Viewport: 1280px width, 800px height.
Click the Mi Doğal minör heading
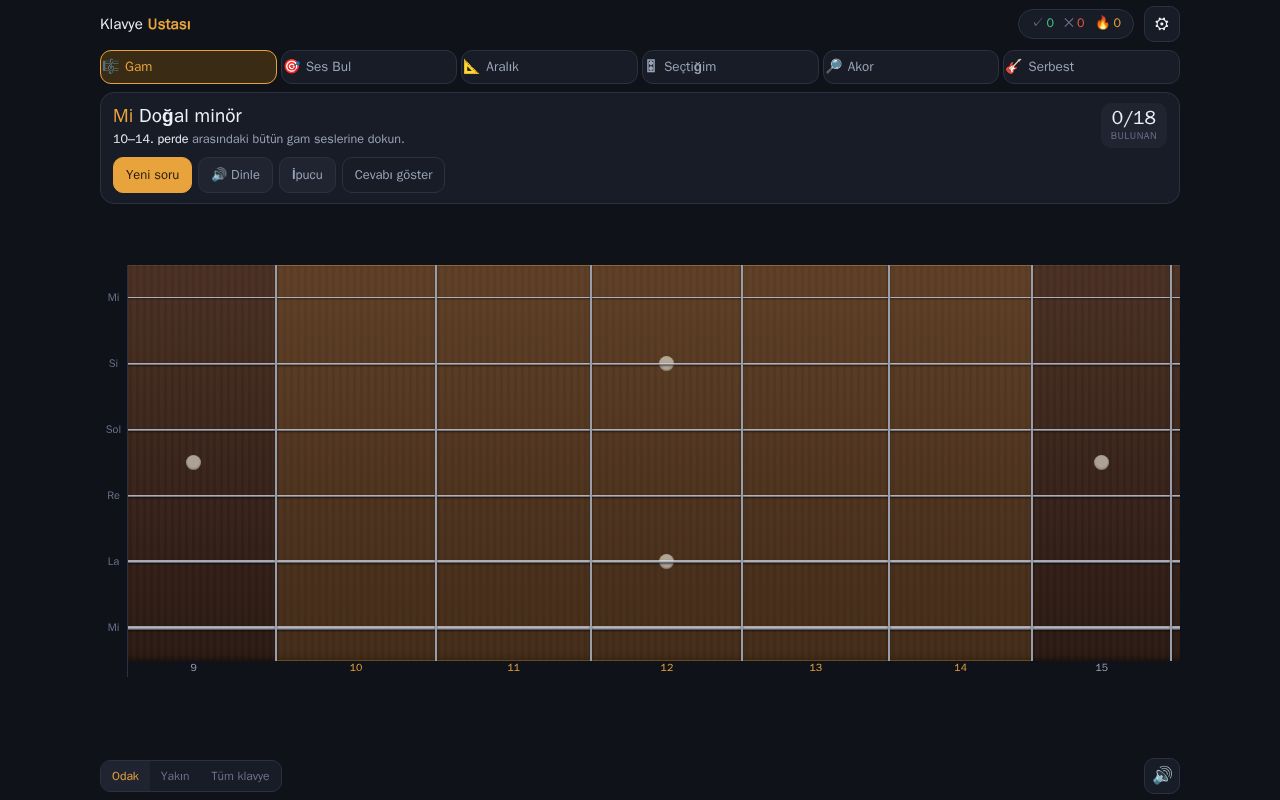point(177,116)
